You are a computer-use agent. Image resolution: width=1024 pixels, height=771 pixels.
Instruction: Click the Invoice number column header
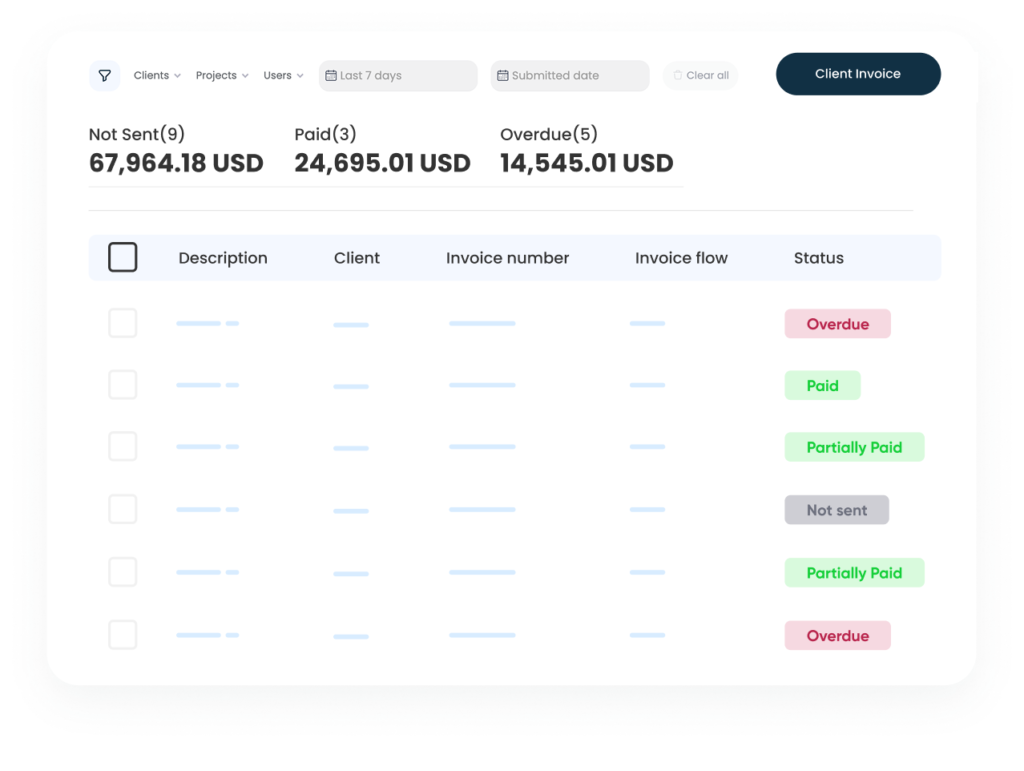click(x=507, y=258)
